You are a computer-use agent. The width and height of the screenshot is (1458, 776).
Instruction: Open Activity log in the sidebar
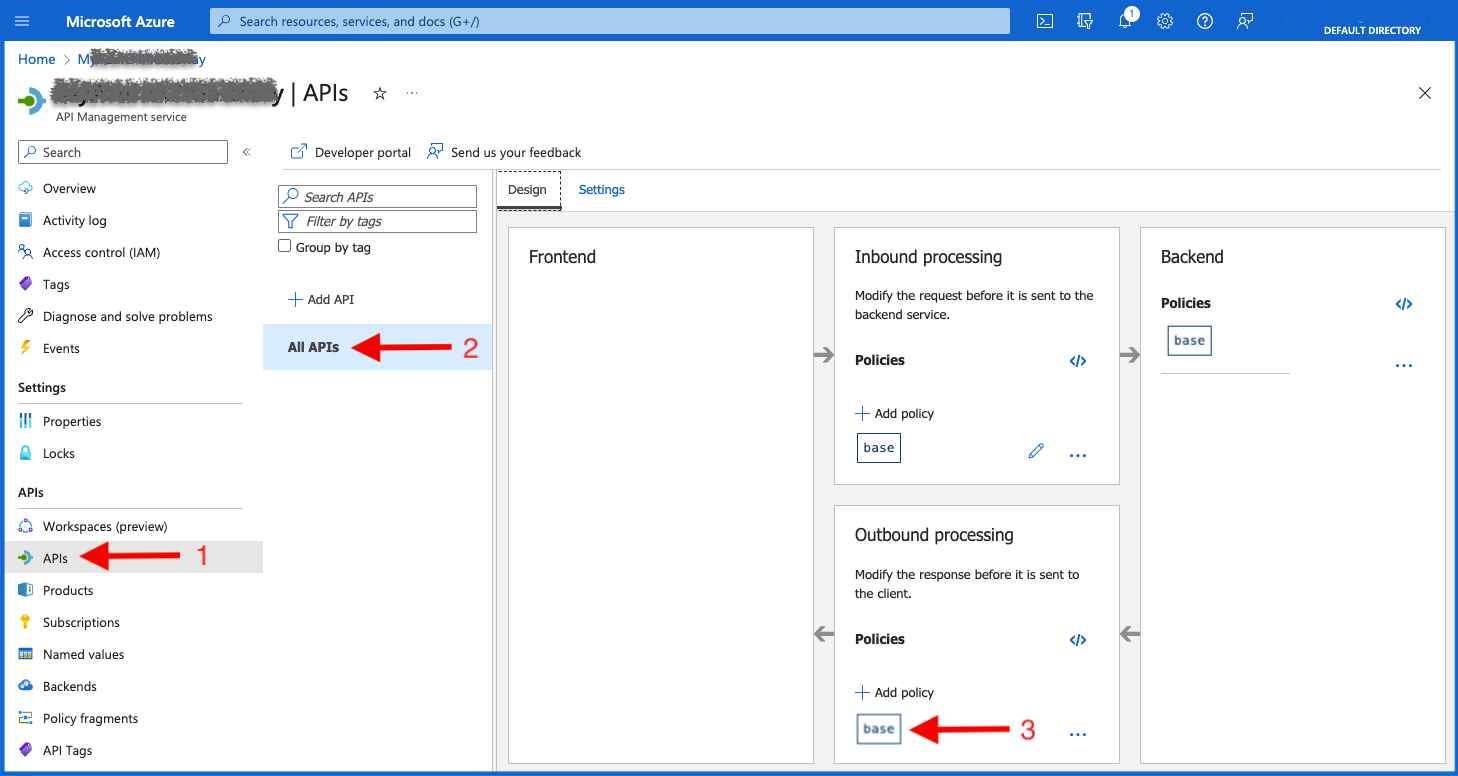(x=74, y=220)
